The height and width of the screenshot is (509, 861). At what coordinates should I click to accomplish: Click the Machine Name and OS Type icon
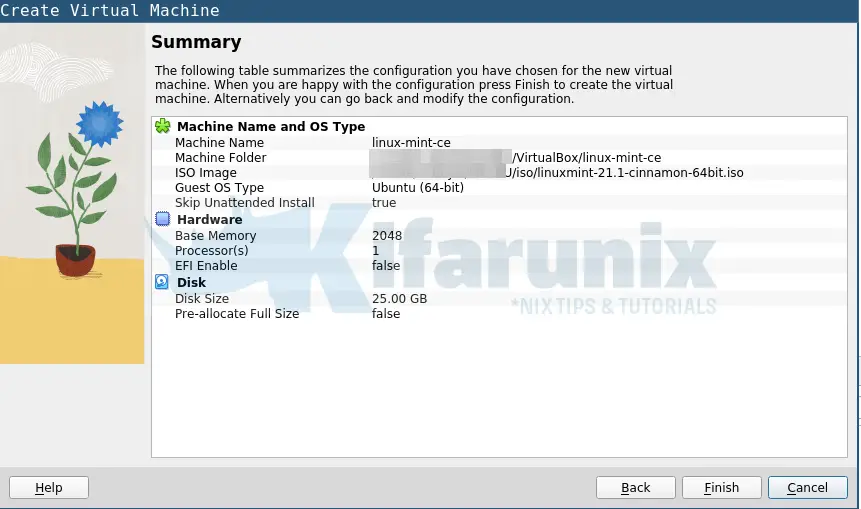point(163,126)
